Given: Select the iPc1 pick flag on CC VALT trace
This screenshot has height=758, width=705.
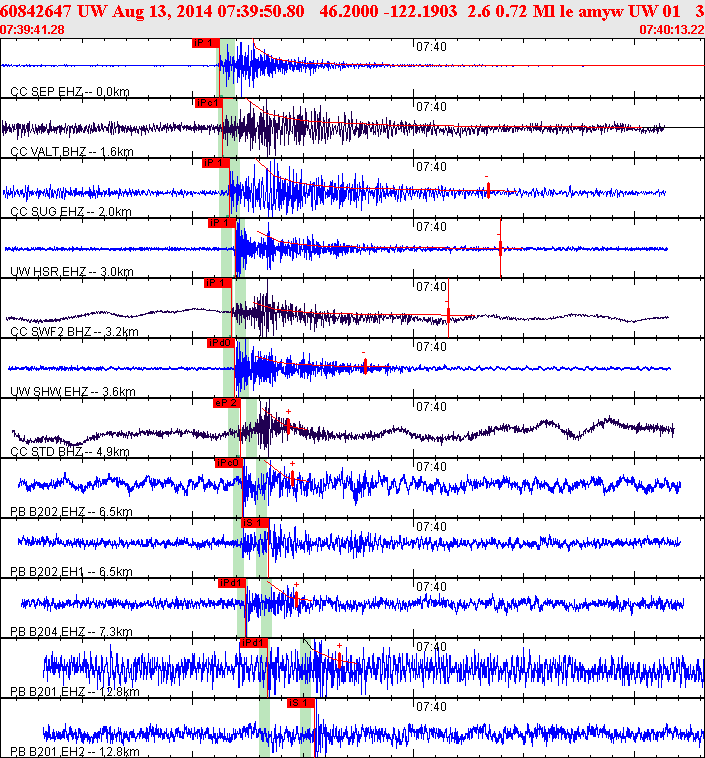Looking at the screenshot, I should click(208, 103).
